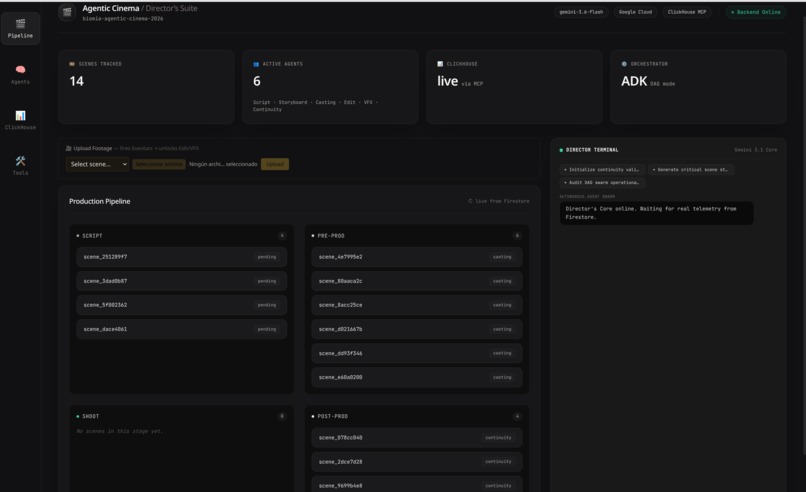
Task: Open scene_4e7995e2 in Pre-Prod
Action: coord(417,257)
